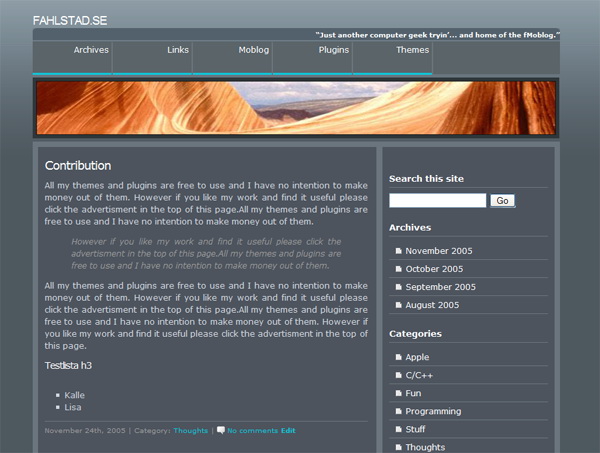This screenshot has height=453, width=600.
Task: Click the page icon beside November 2005
Action: coord(398,251)
